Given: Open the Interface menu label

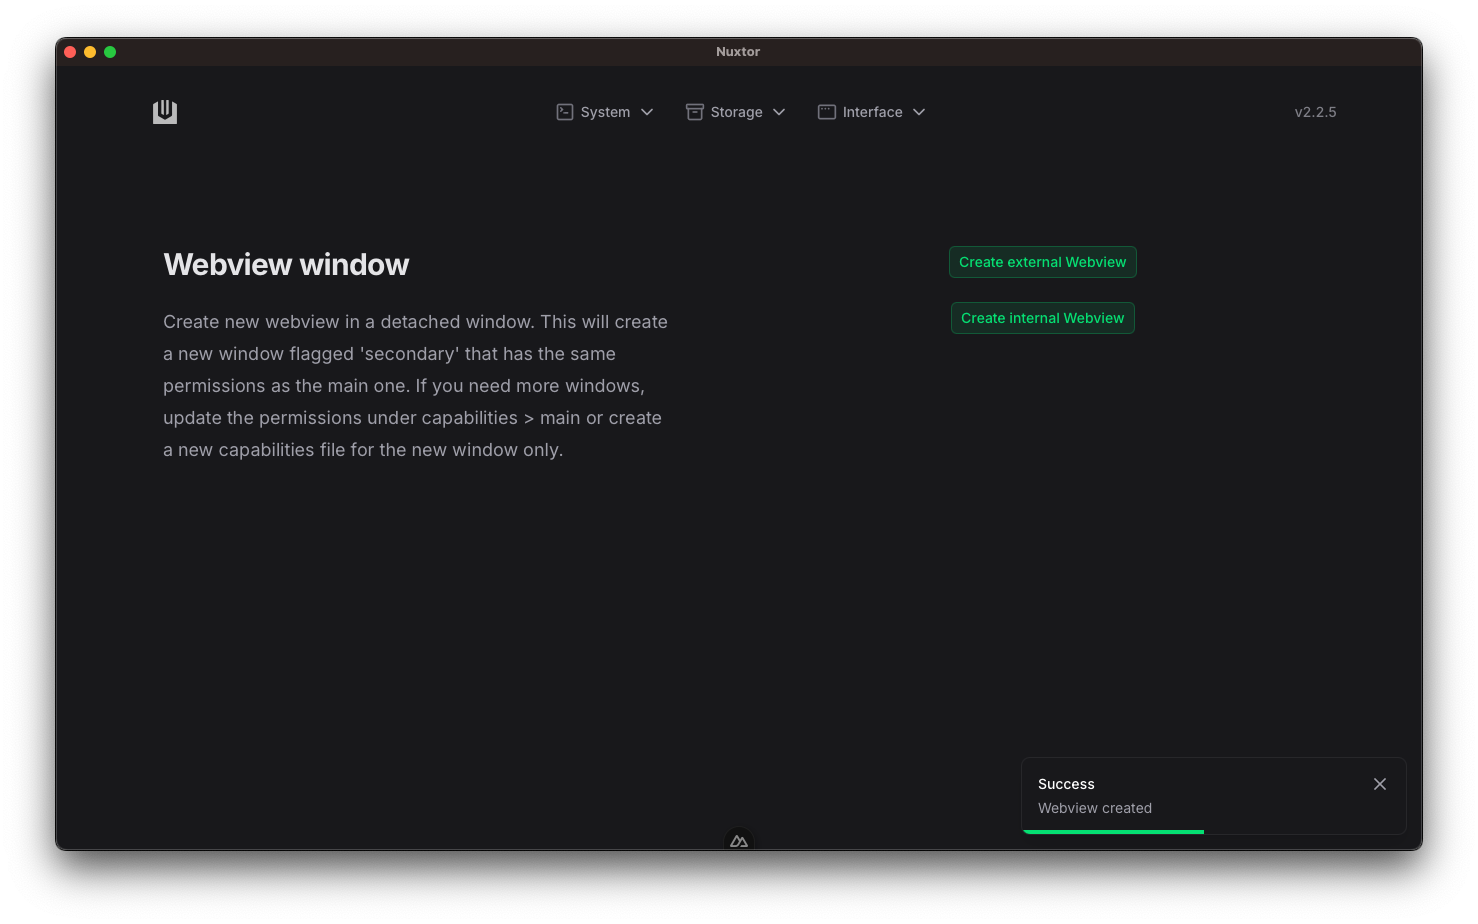Looking at the screenshot, I should (872, 112).
